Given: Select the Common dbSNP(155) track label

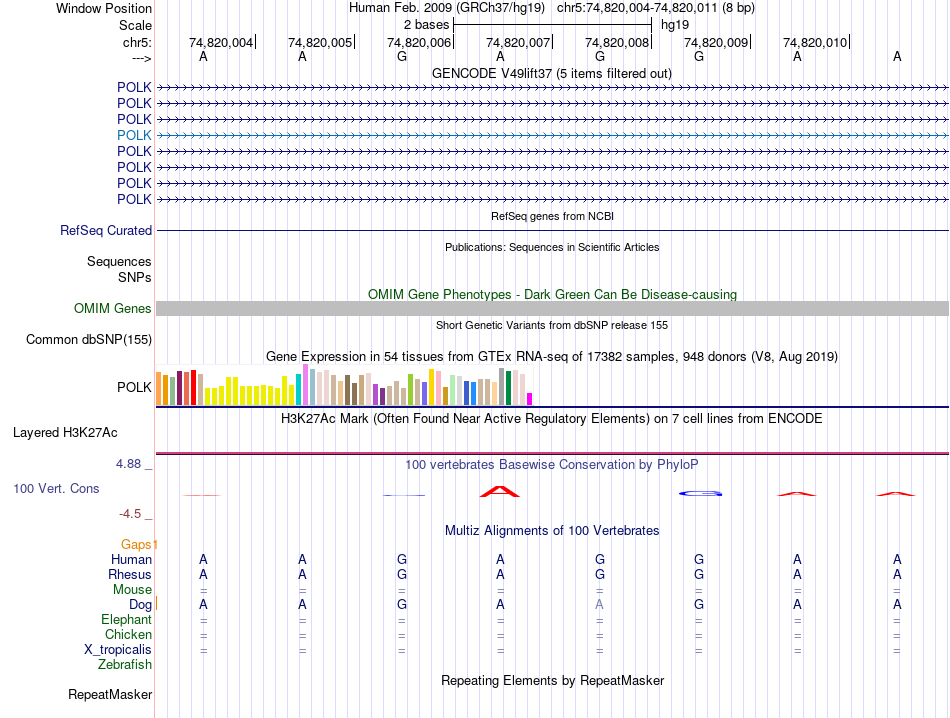Looking at the screenshot, I should [x=88, y=339].
